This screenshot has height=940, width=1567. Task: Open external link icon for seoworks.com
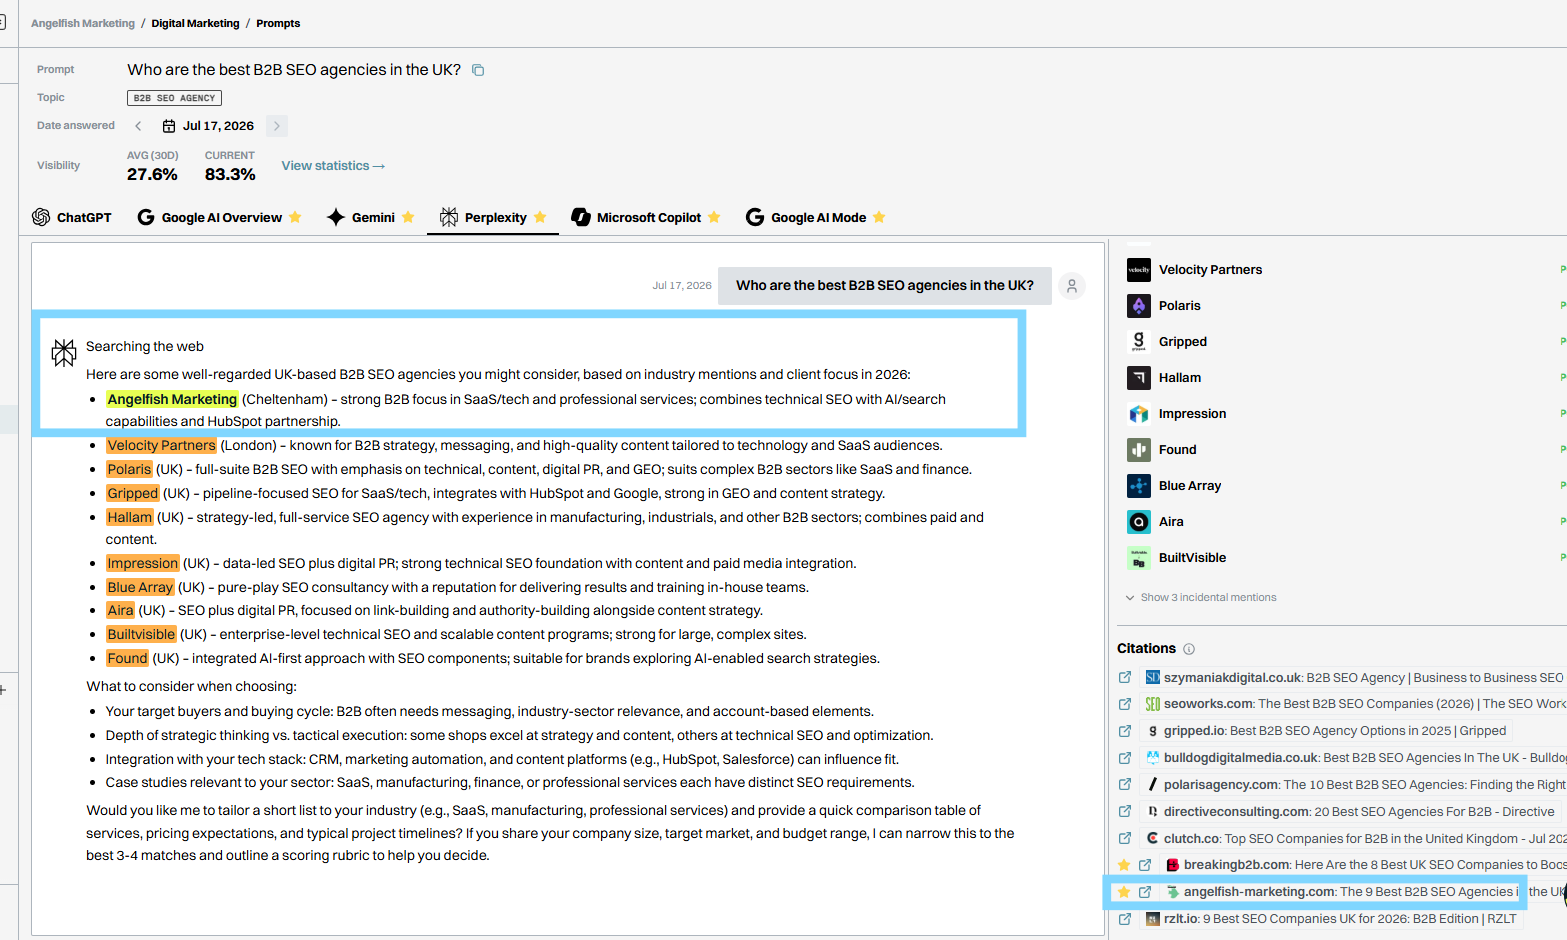pyautogui.click(x=1125, y=704)
